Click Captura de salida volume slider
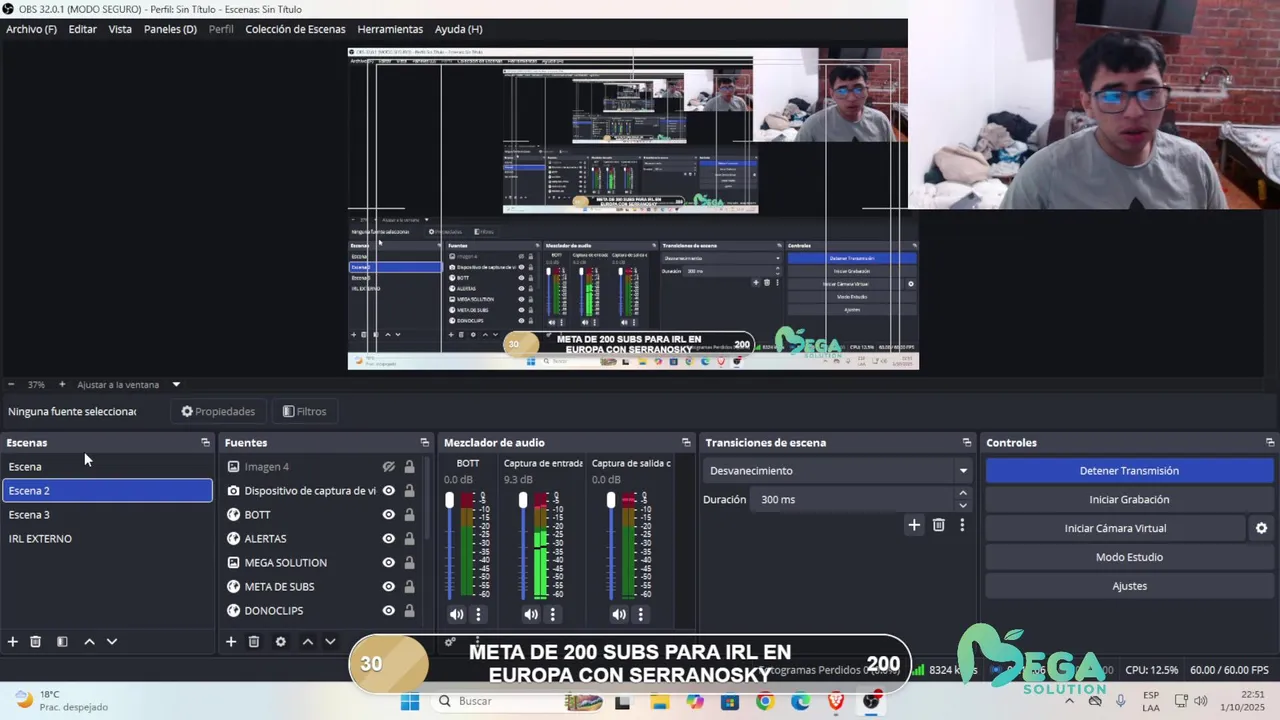 coord(611,500)
